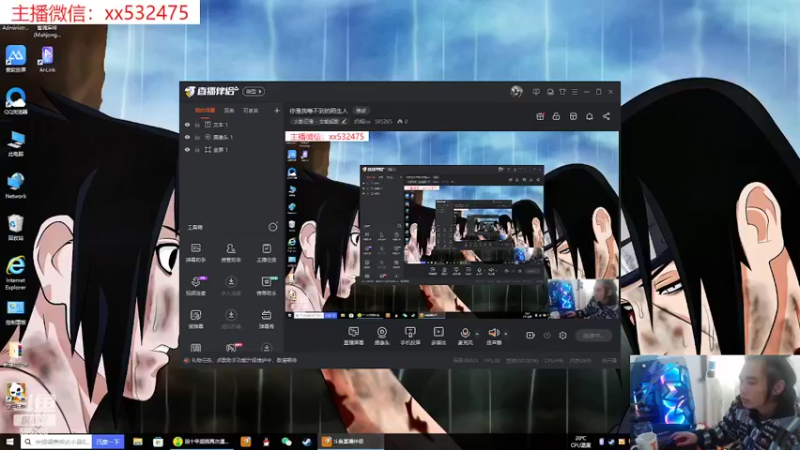Add a screen capture source from the bottom toolbar
800x450 pixels.
(354, 336)
